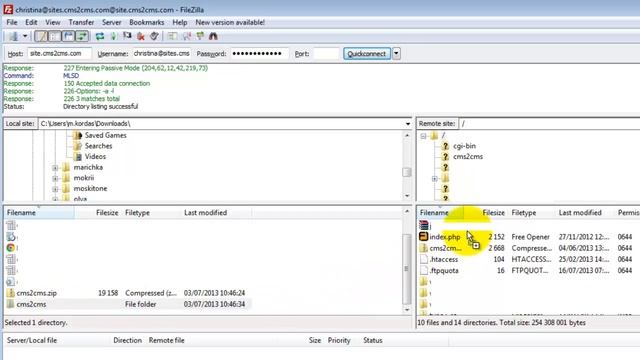The width and height of the screenshot is (640, 360).
Task: Open the Site Manager dropdown arrow
Action: (25, 36)
